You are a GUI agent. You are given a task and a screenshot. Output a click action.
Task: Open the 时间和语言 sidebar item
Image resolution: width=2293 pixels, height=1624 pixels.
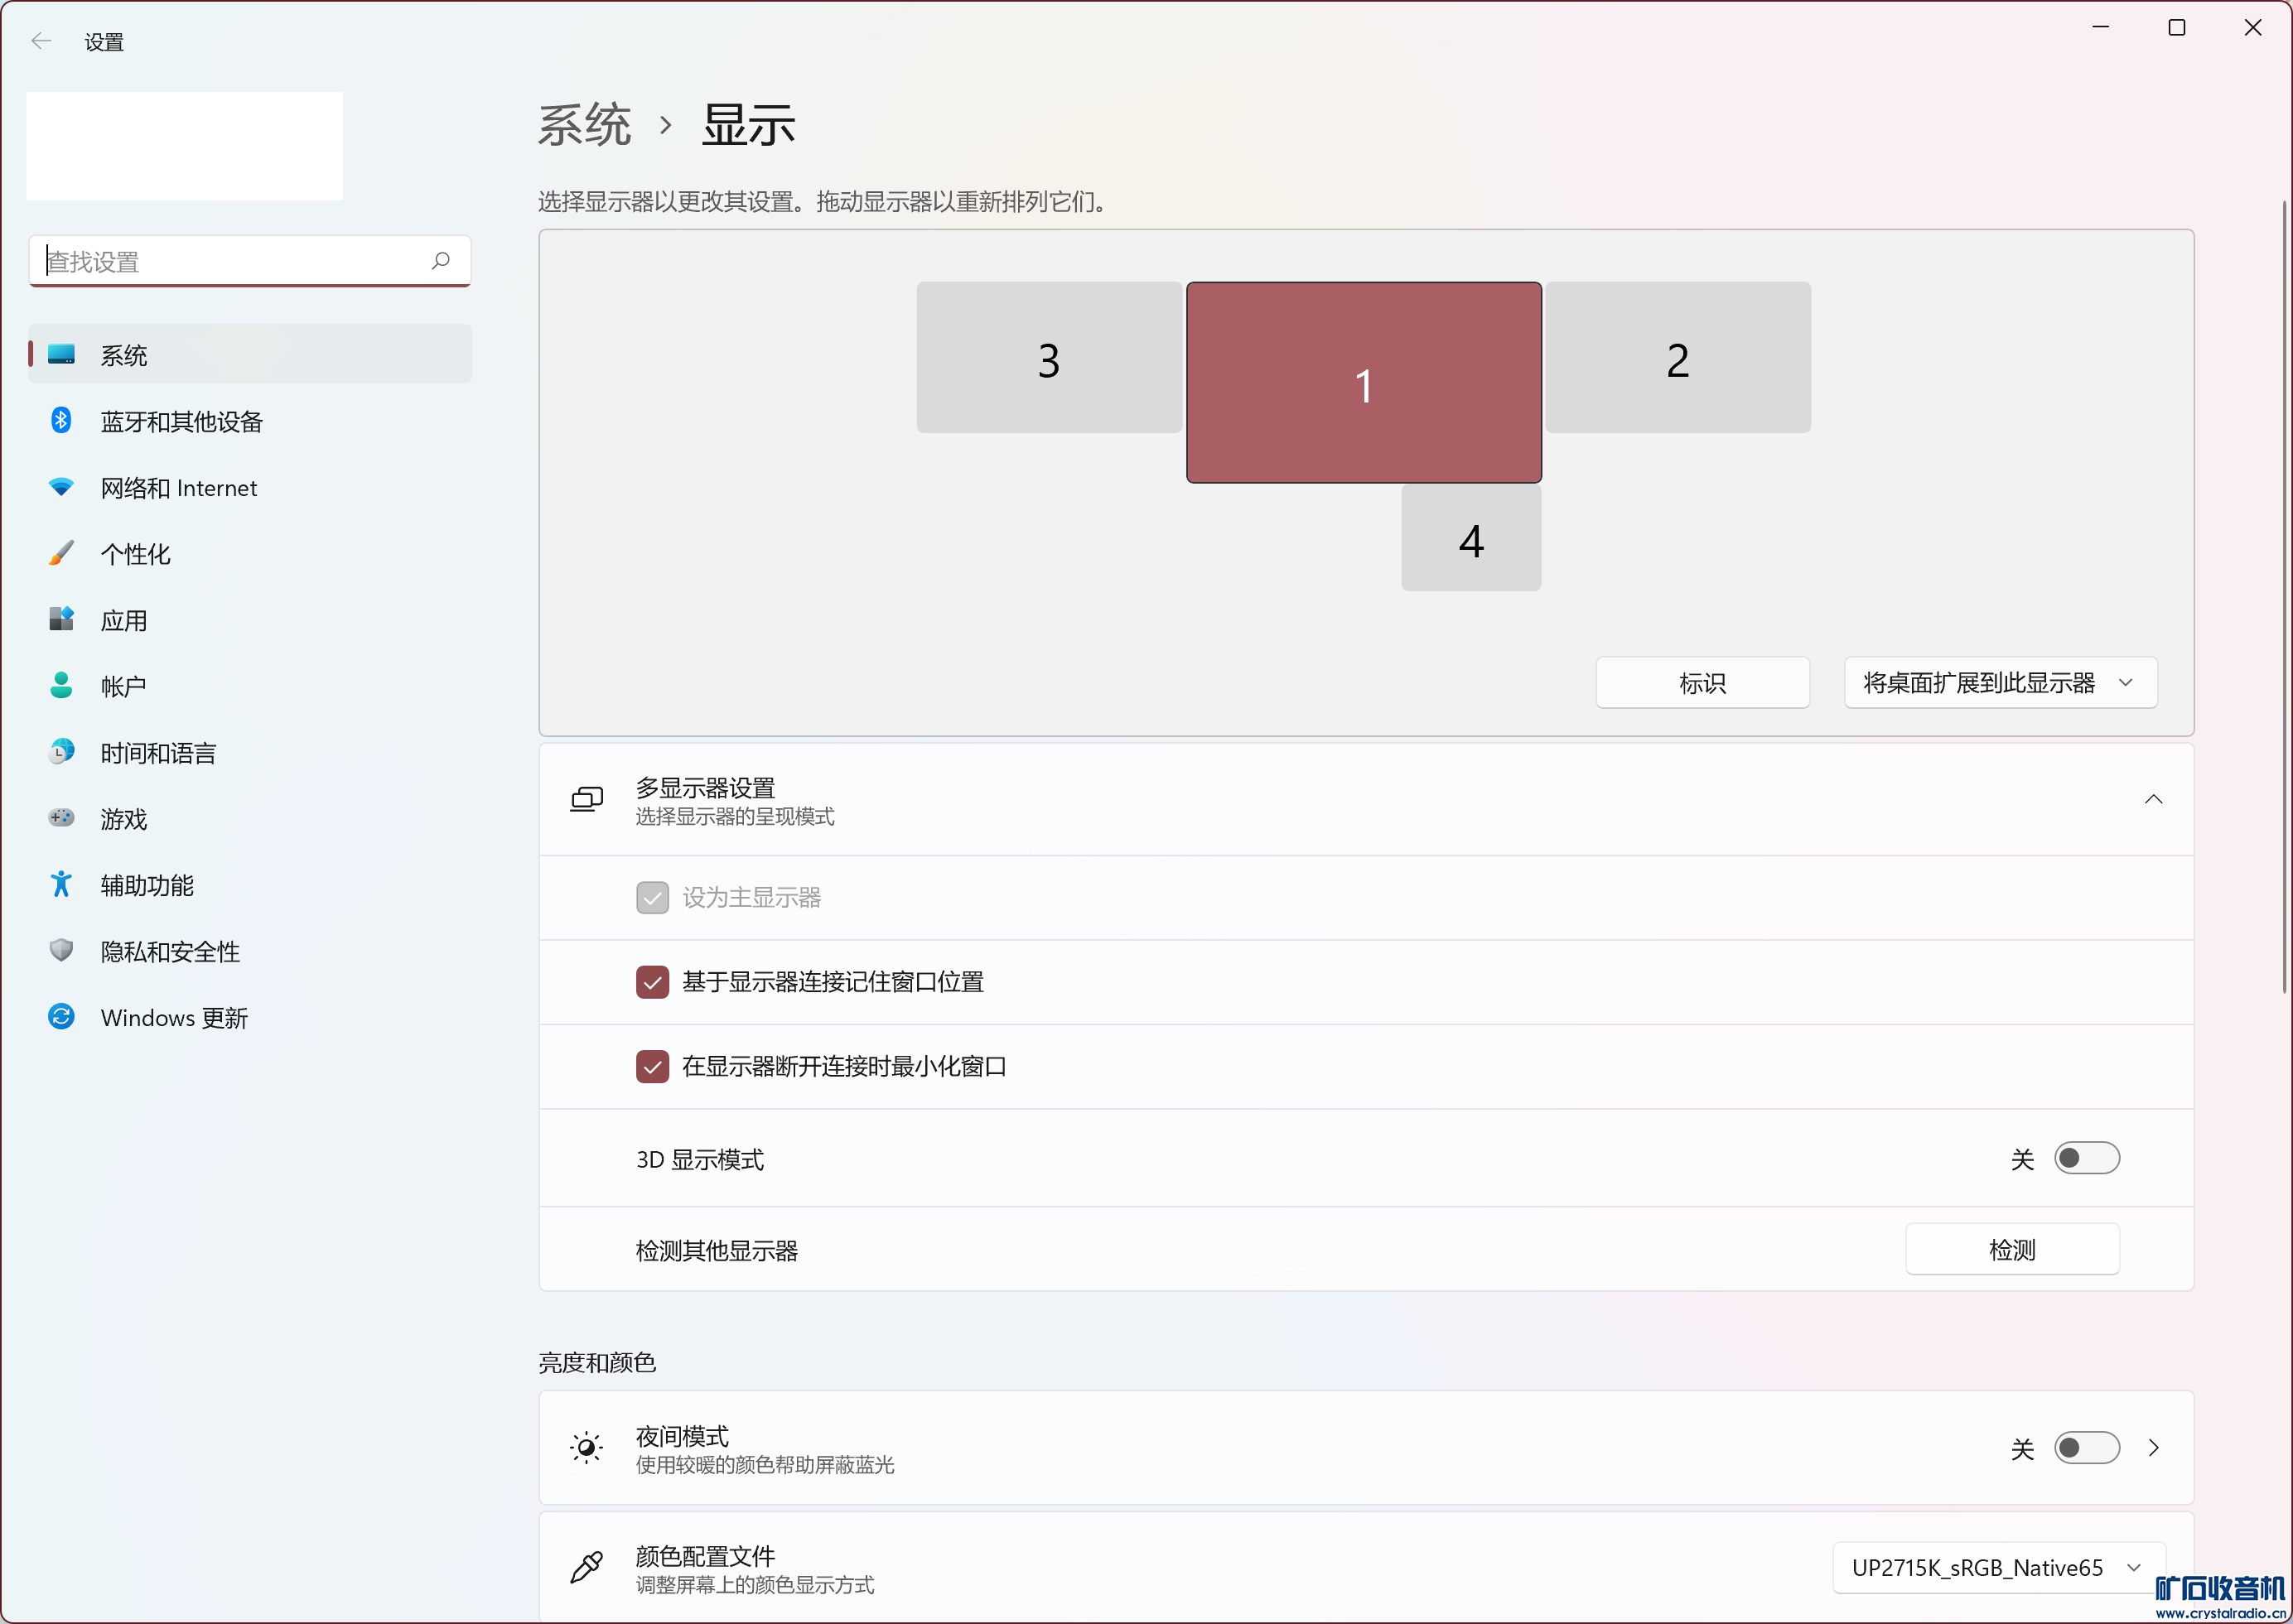pos(158,753)
